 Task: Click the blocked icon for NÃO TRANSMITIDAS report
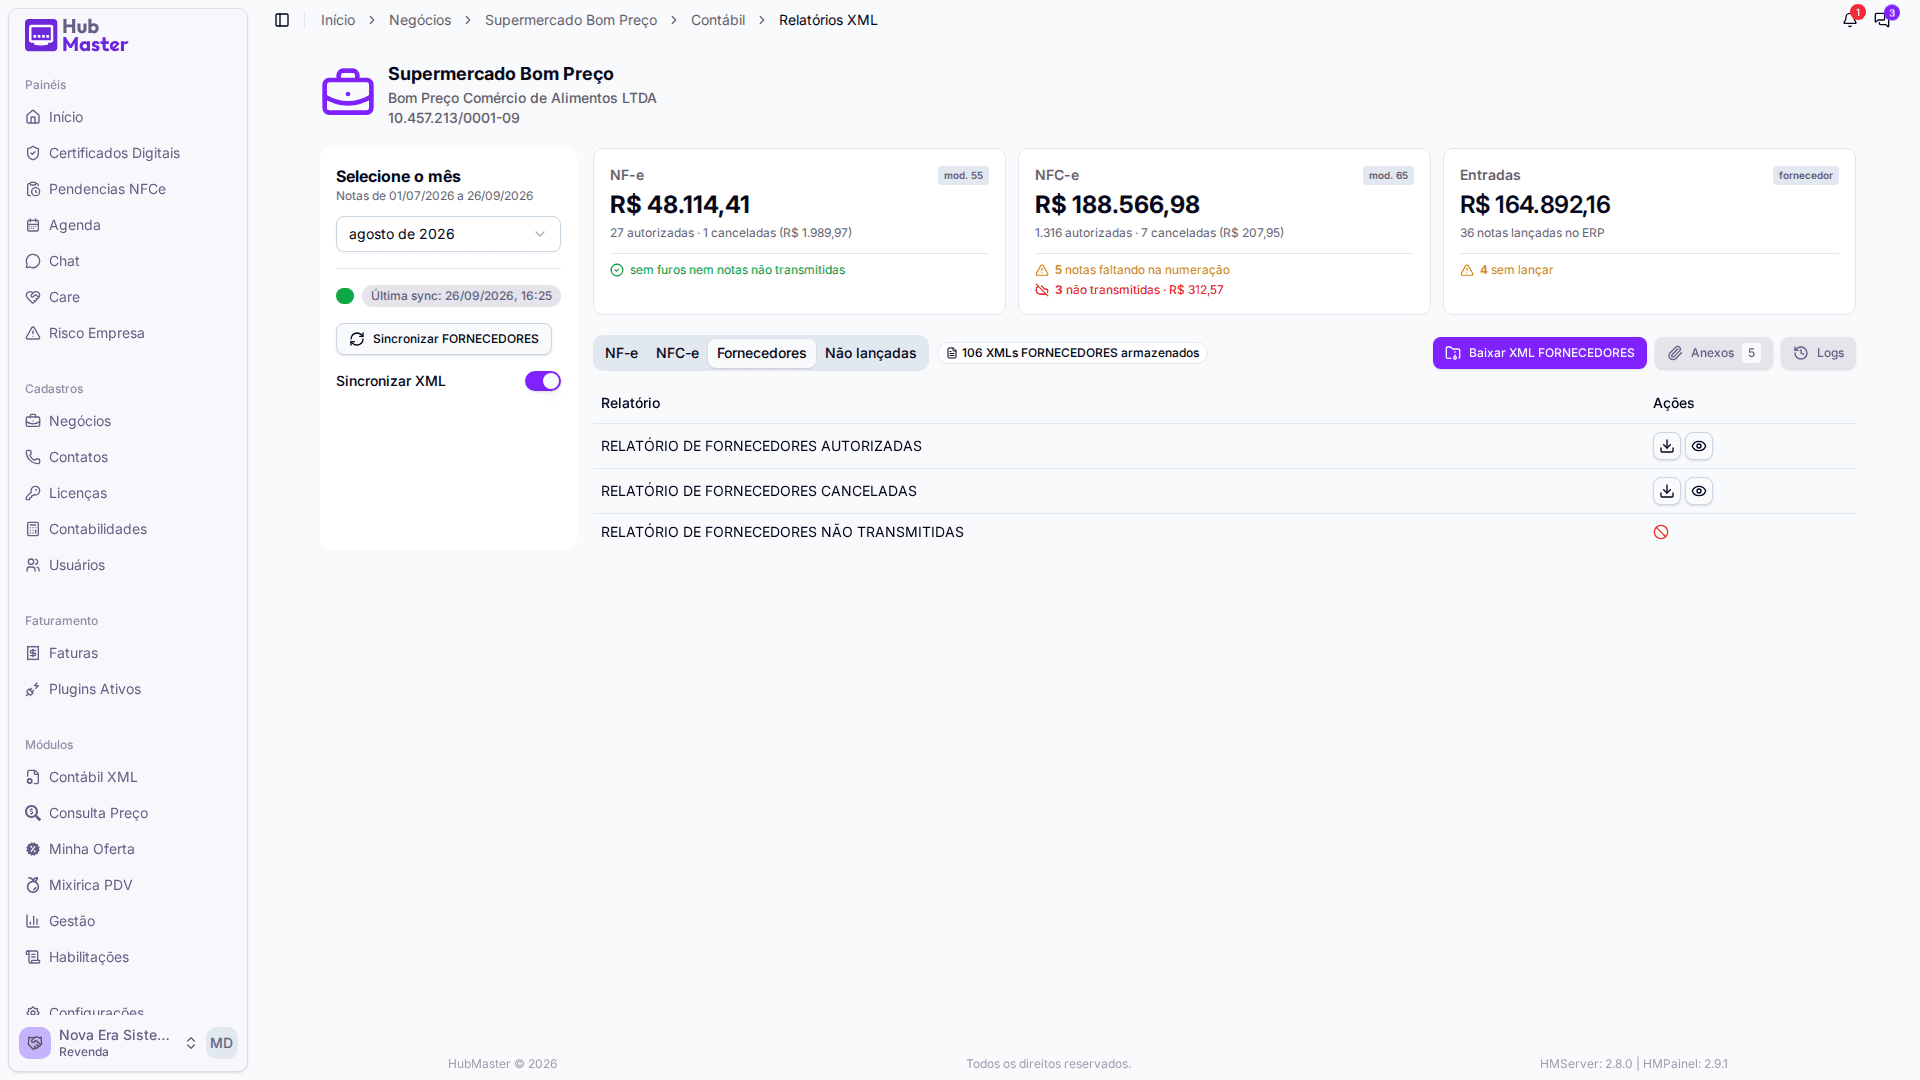pyautogui.click(x=1661, y=532)
